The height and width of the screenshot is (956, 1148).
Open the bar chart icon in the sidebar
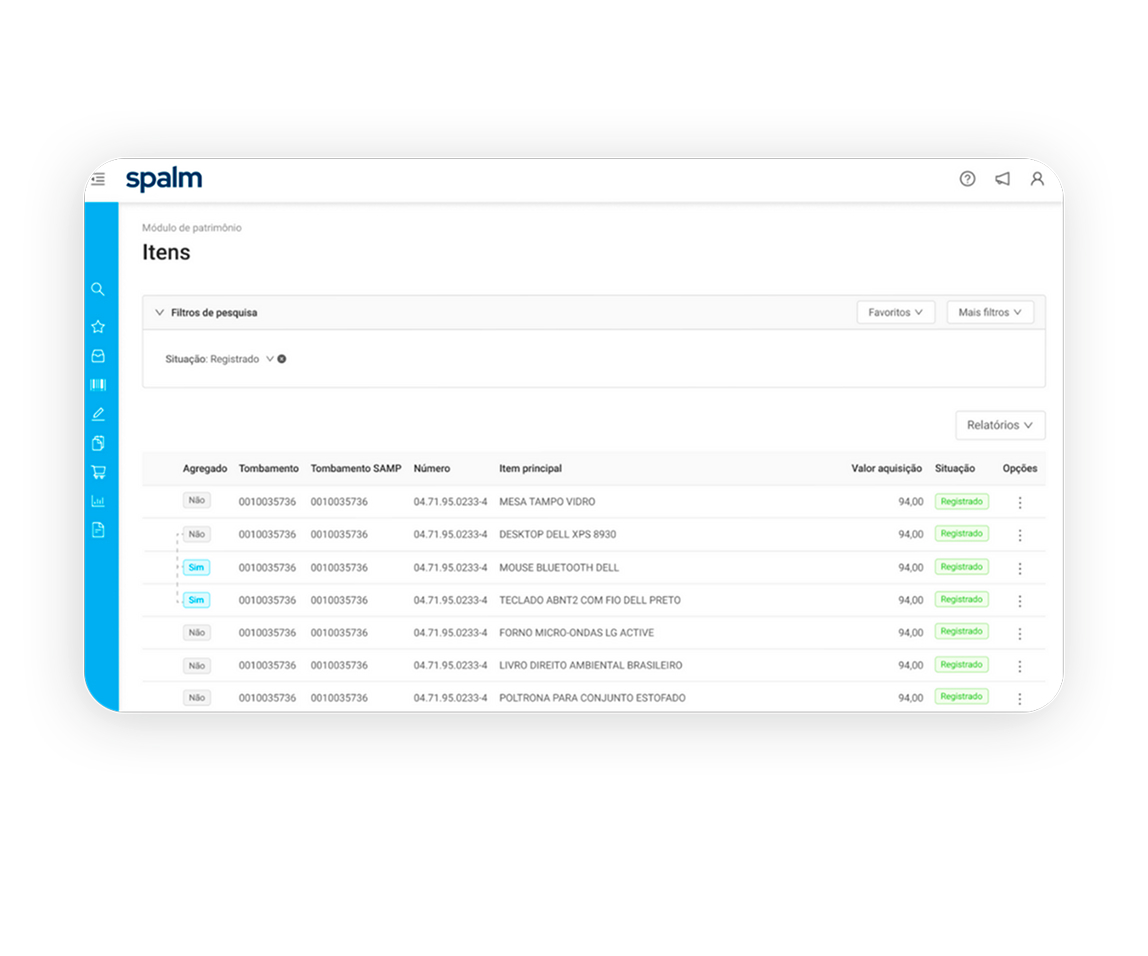pyautogui.click(x=98, y=501)
